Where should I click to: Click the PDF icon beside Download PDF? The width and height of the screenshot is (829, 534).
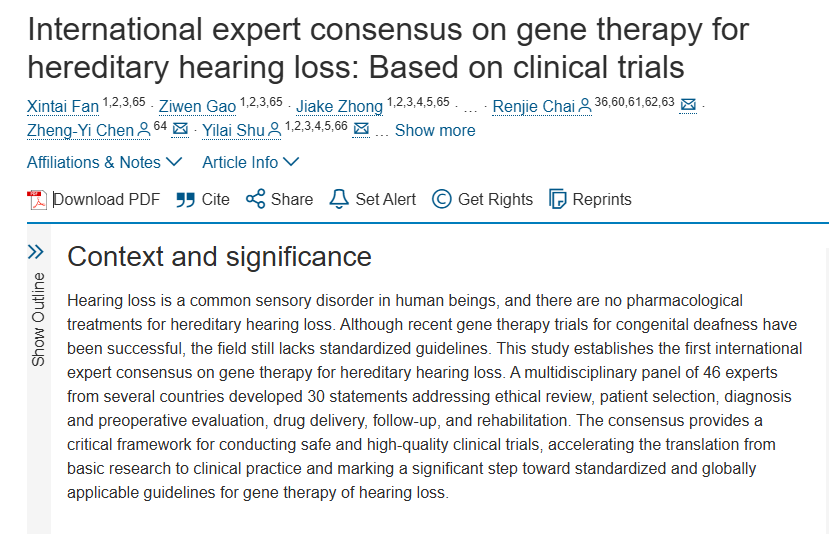coord(37,199)
